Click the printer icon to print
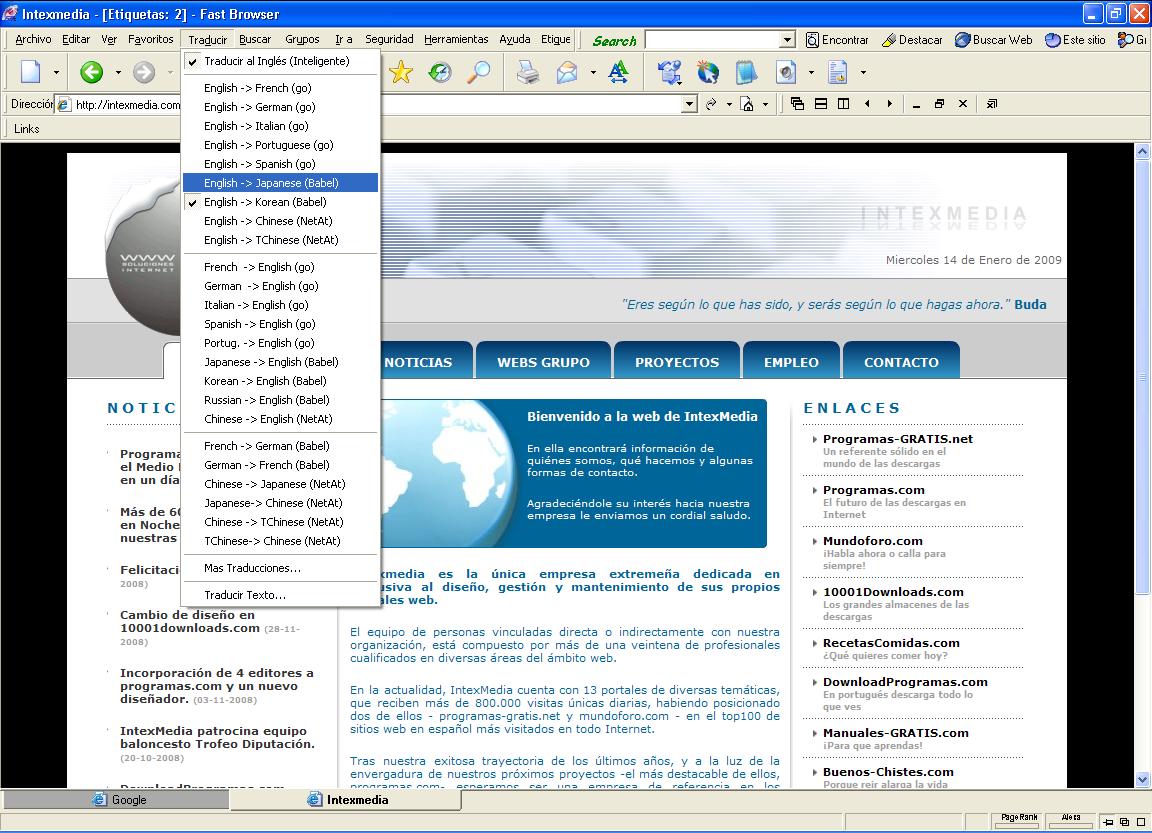Viewport: 1152px width, 833px height. tap(528, 72)
